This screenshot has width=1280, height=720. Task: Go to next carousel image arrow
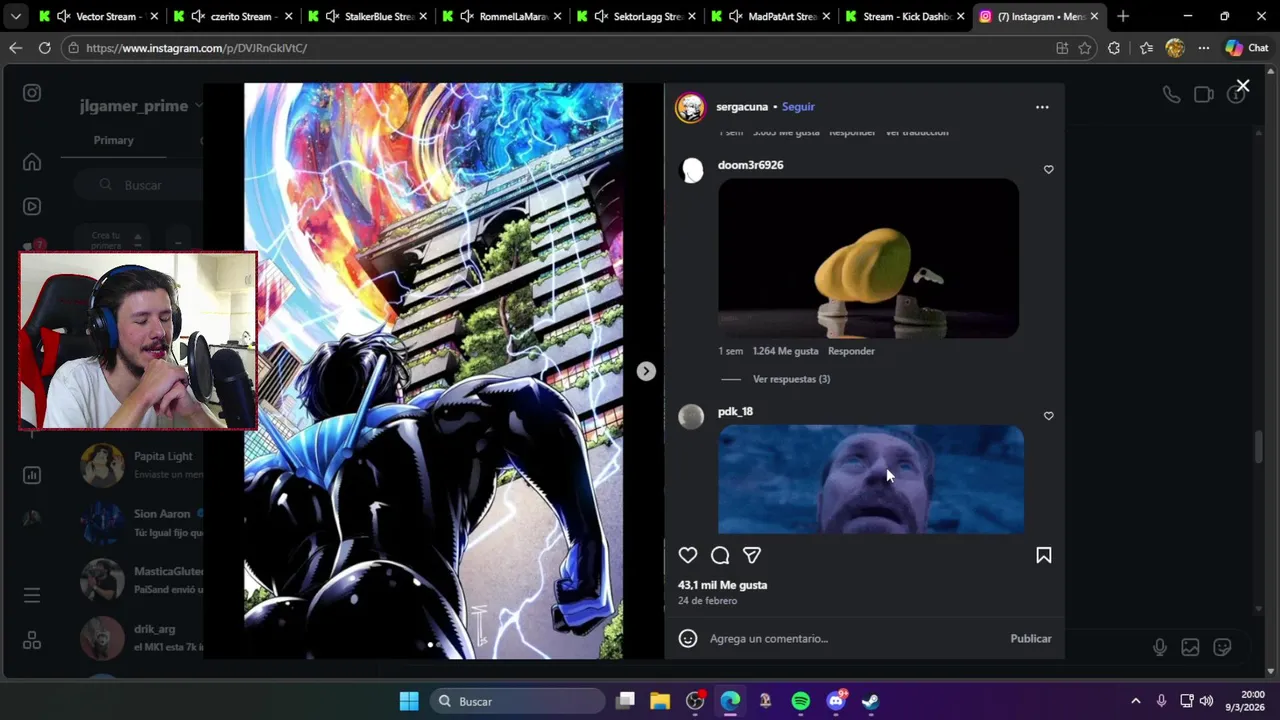[x=646, y=371]
